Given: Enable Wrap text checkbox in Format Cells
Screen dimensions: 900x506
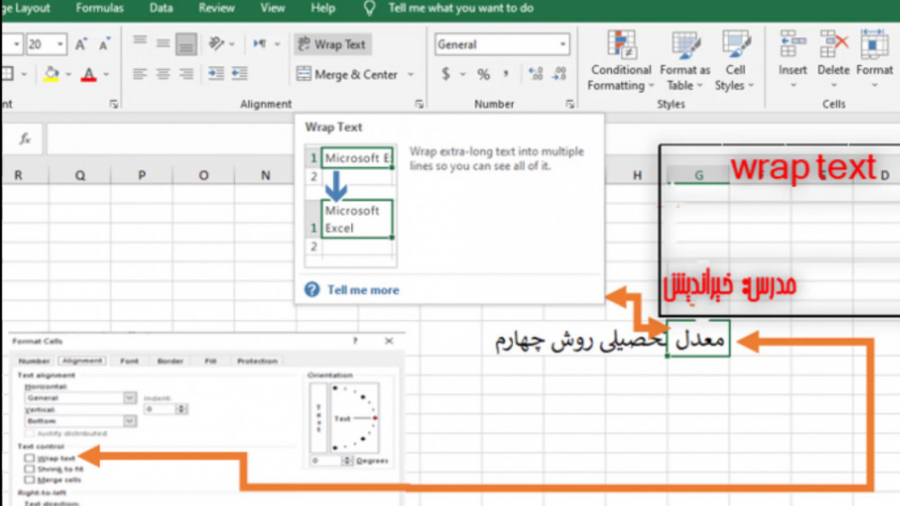Looking at the screenshot, I should pyautogui.click(x=29, y=458).
